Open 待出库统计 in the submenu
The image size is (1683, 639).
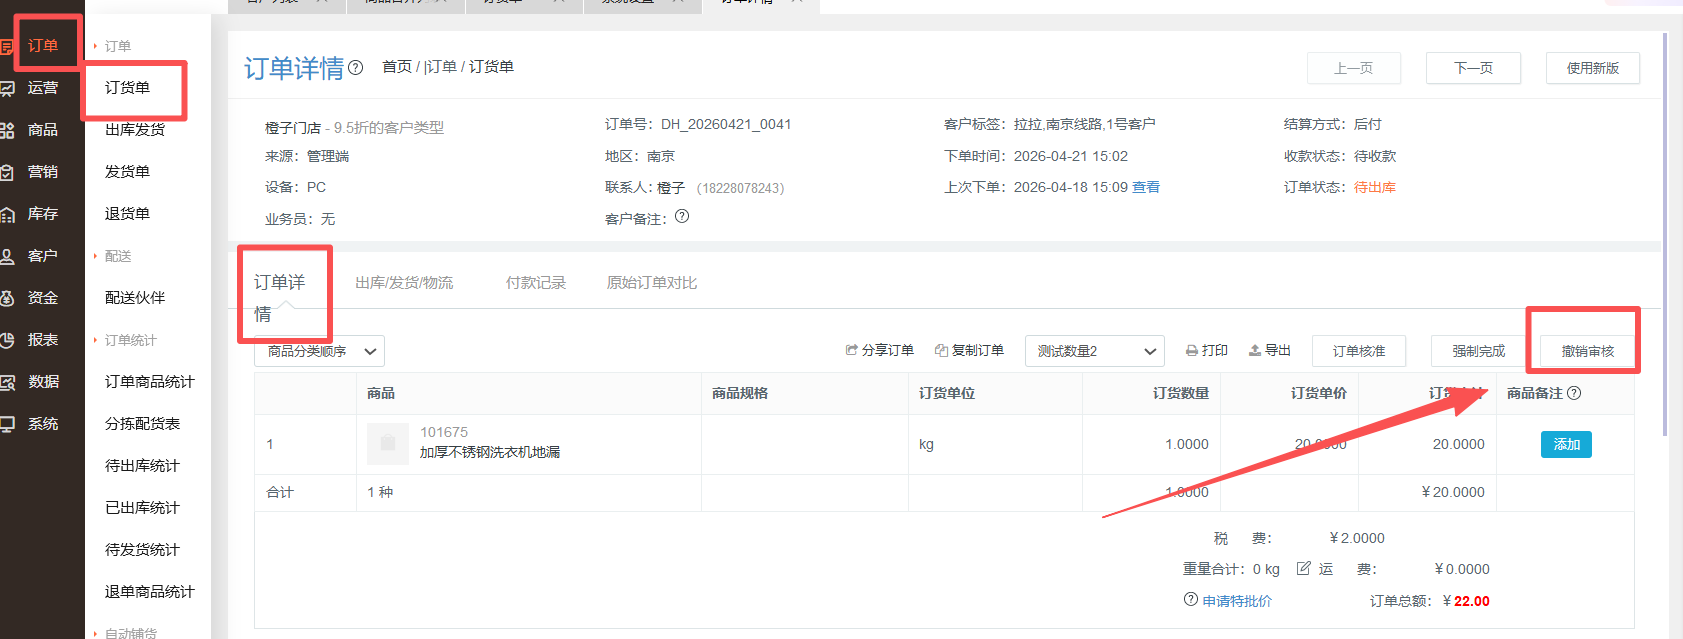pyautogui.click(x=142, y=466)
